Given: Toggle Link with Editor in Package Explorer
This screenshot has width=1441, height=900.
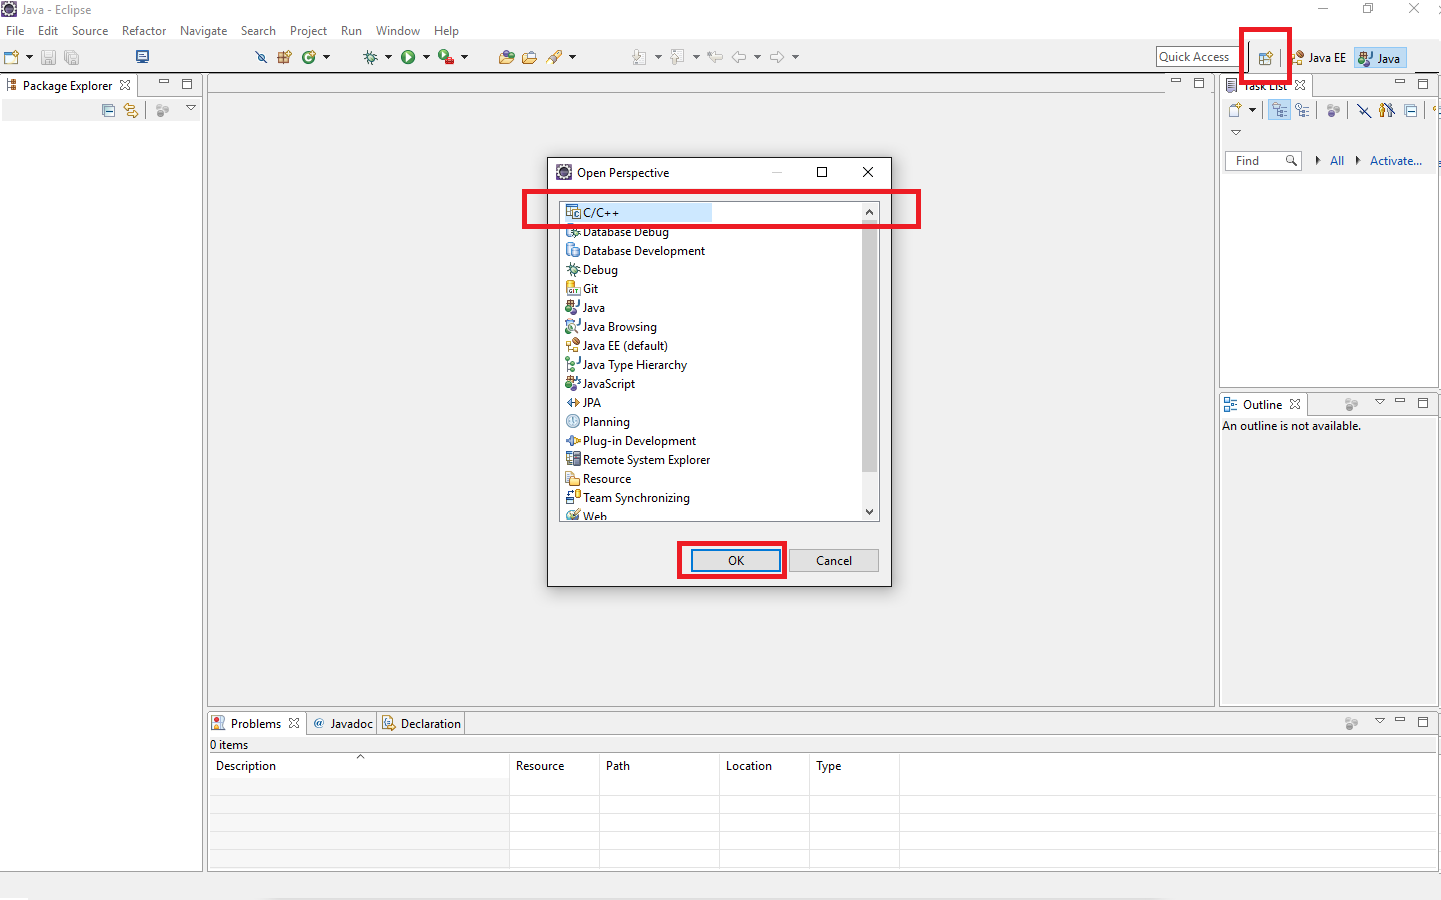Looking at the screenshot, I should [131, 110].
